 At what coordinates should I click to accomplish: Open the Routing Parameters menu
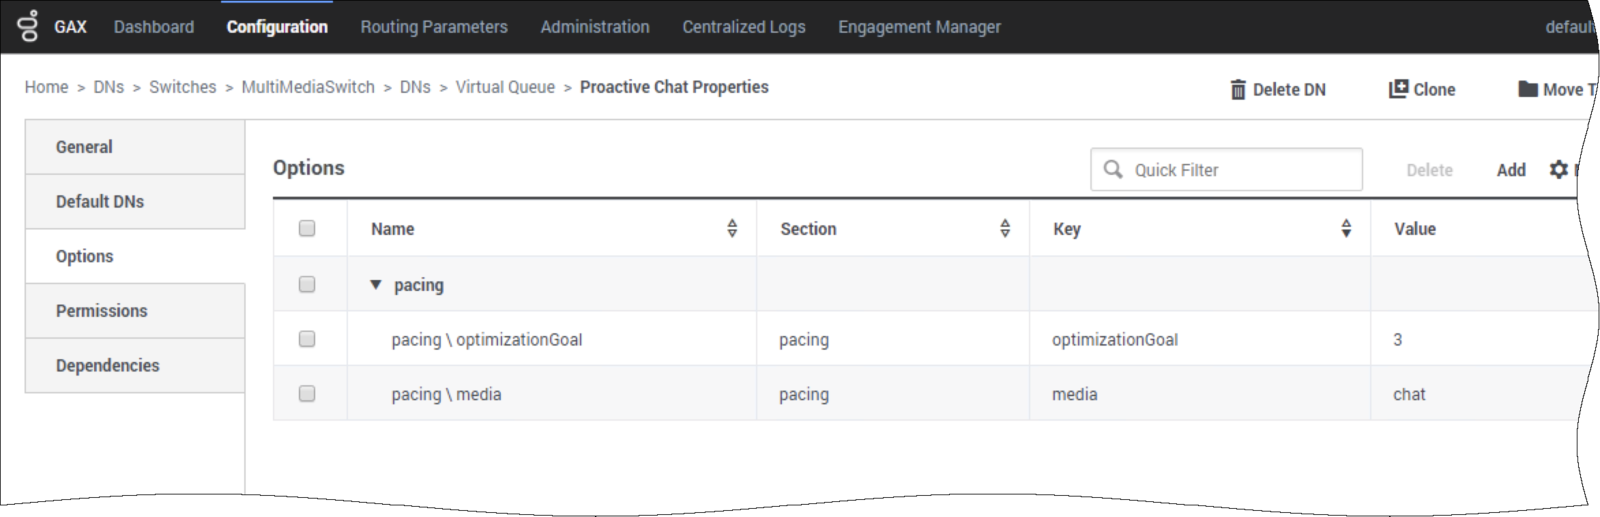click(434, 27)
